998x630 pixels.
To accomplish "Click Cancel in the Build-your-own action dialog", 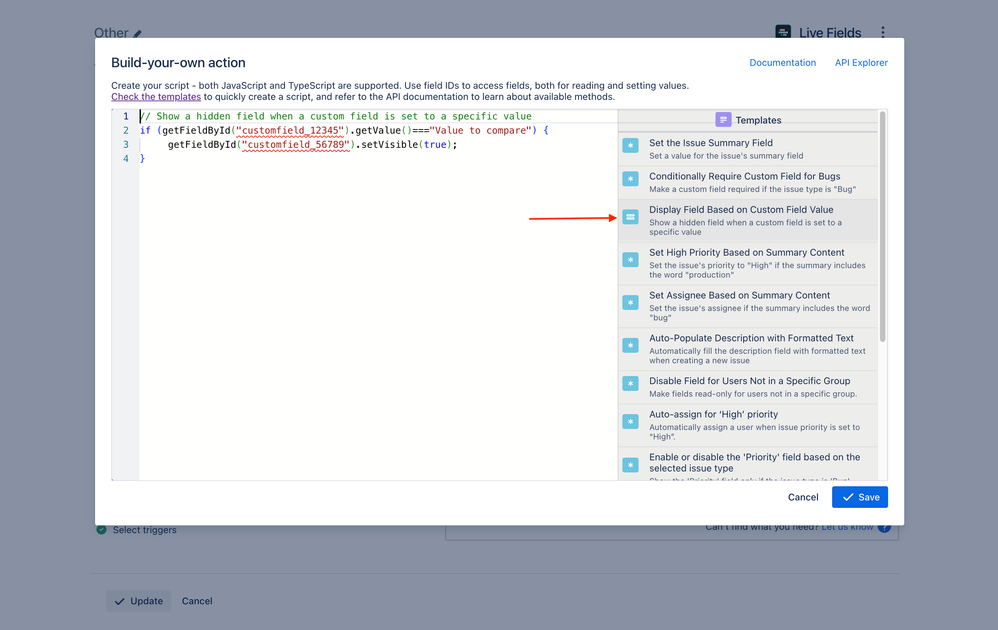I will 803,497.
